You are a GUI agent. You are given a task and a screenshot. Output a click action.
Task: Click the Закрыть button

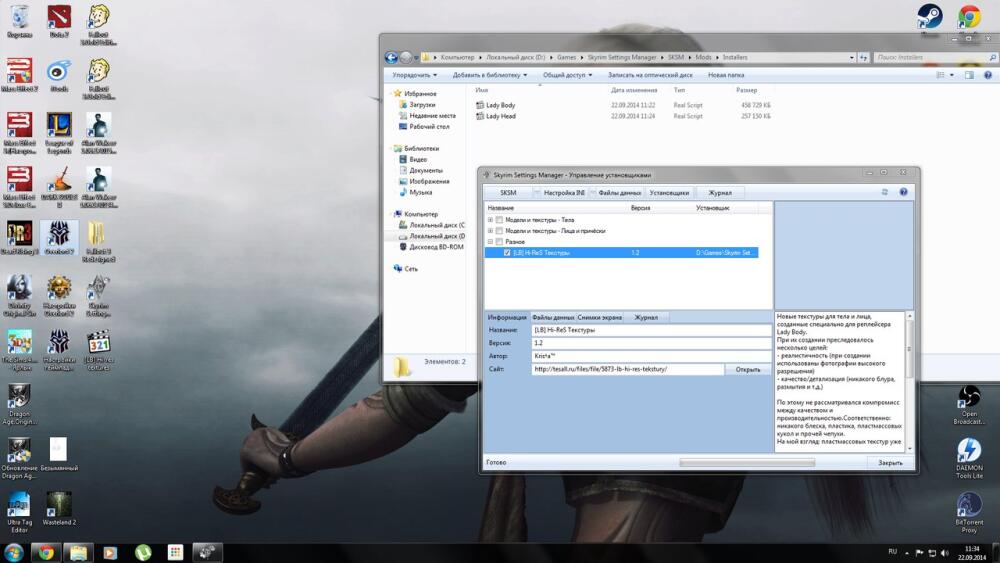(890, 463)
